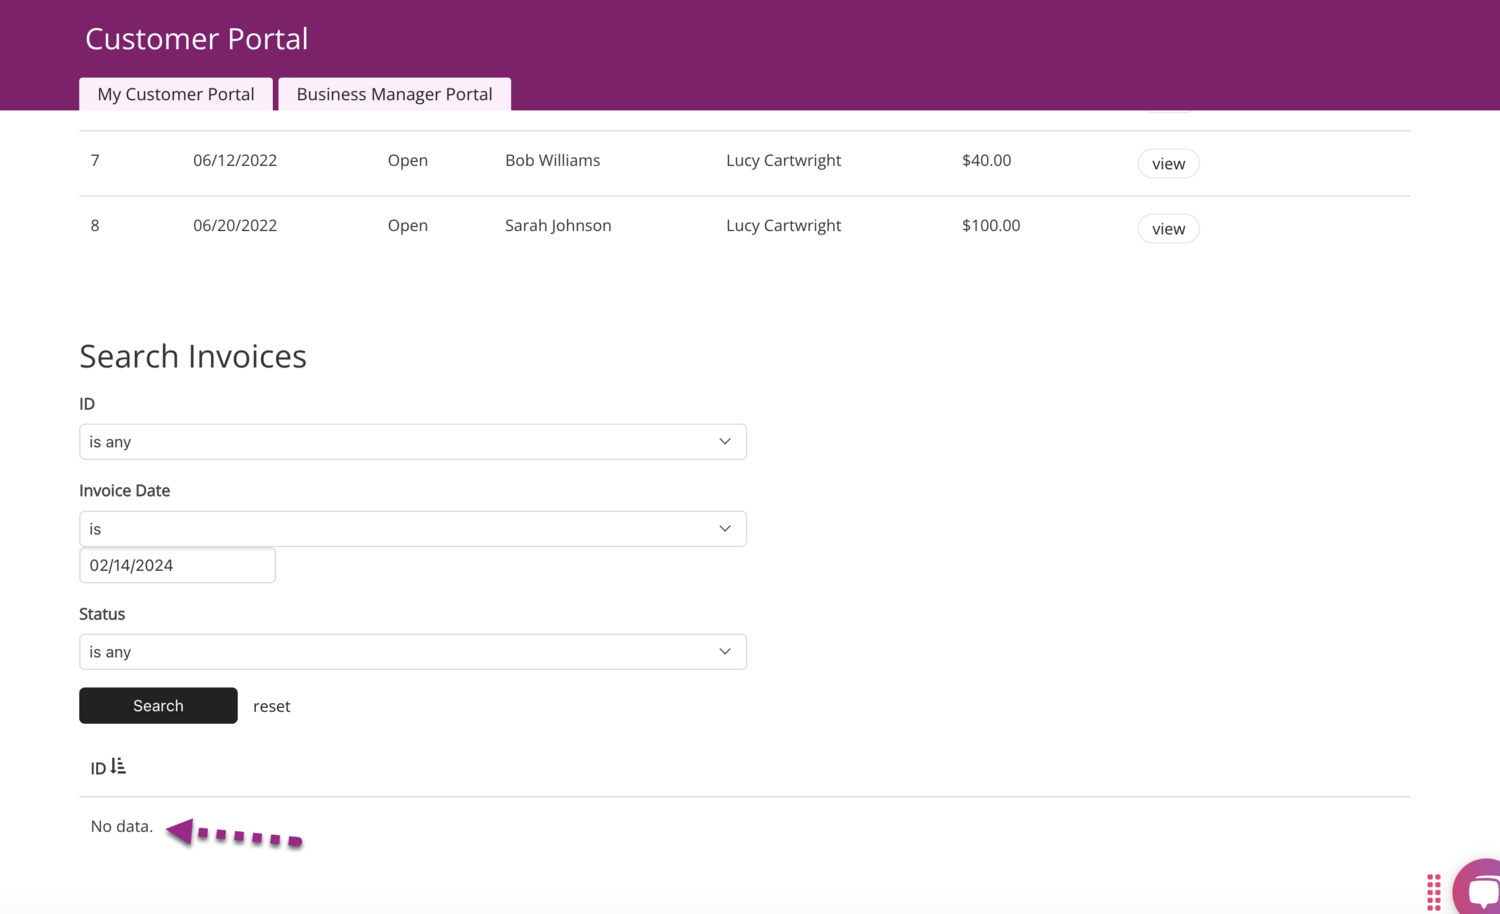
Task: Expand the ID filter dropdown
Action: [412, 442]
